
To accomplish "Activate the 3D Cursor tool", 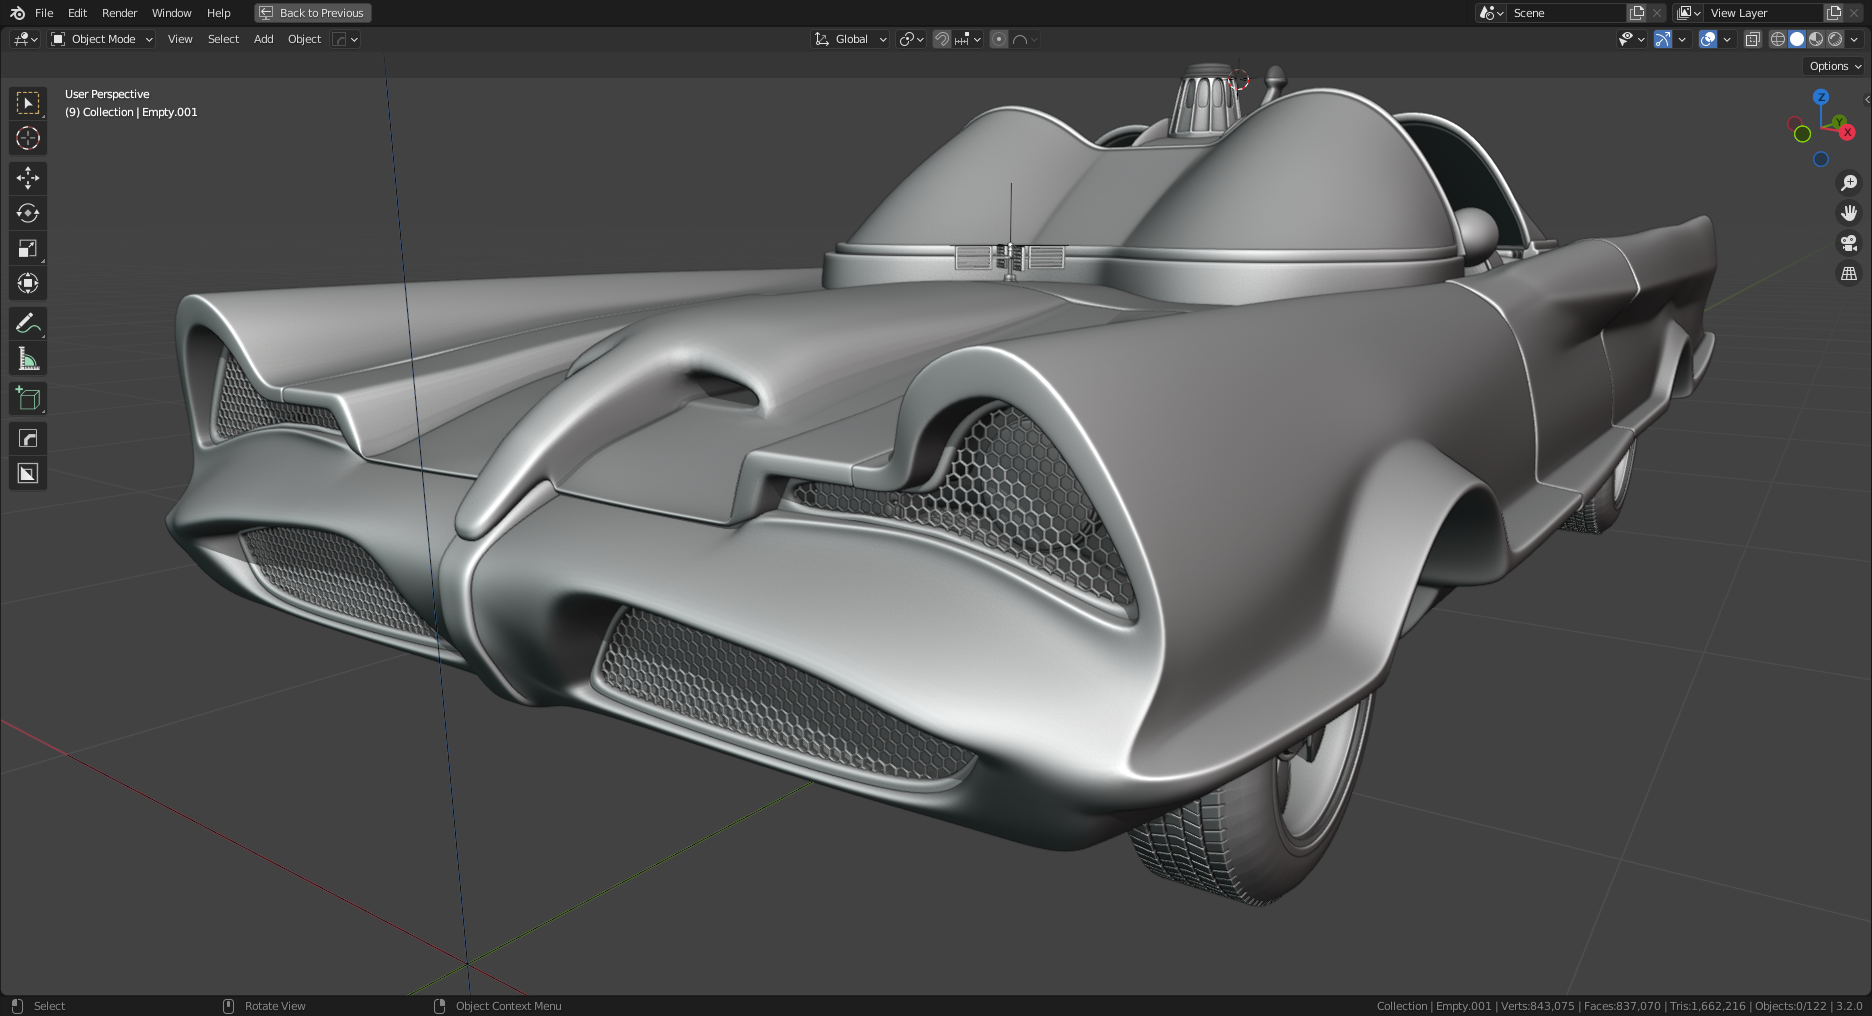I will 28,138.
